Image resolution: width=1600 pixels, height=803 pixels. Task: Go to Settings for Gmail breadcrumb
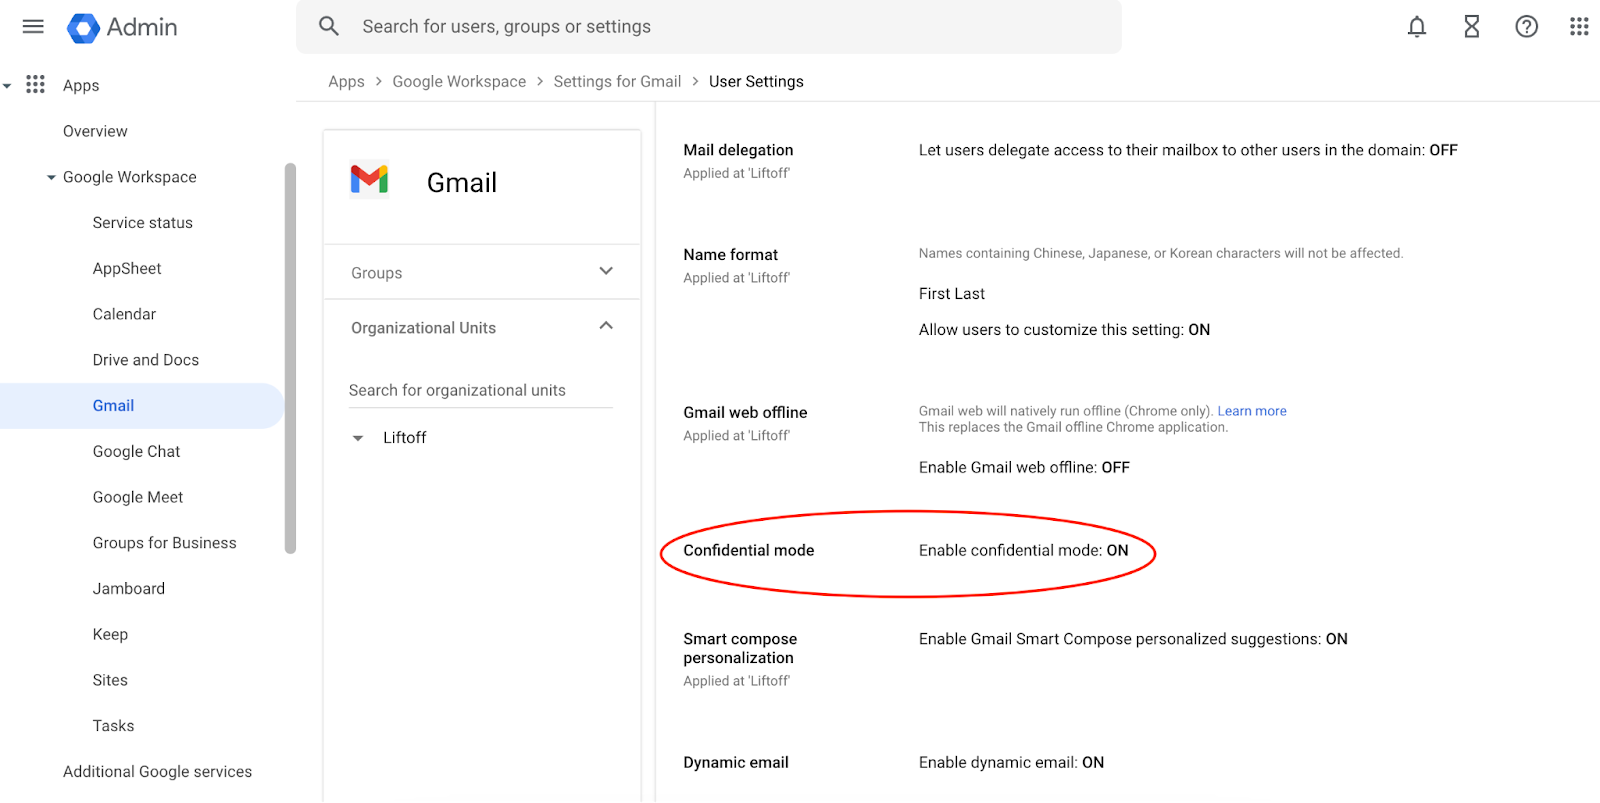(x=617, y=82)
